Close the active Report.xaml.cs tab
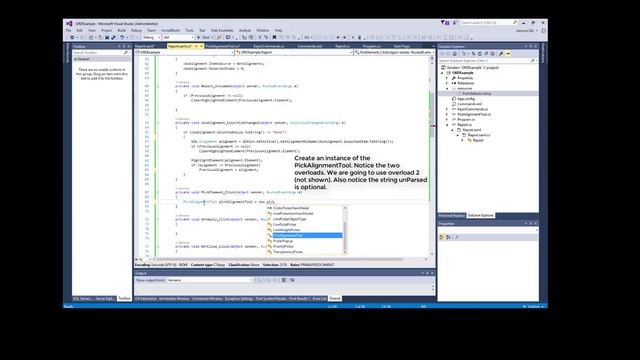 (x=202, y=46)
